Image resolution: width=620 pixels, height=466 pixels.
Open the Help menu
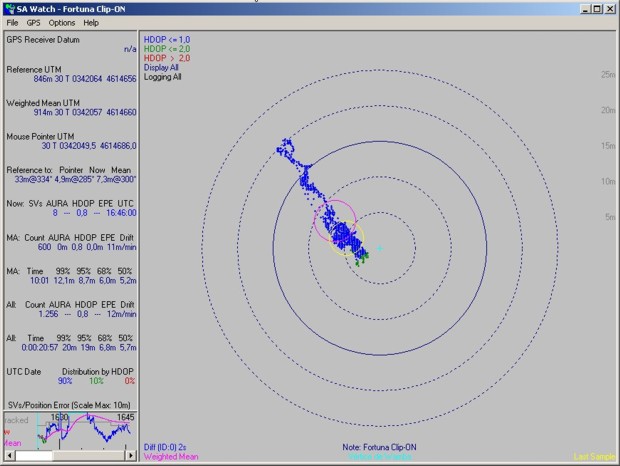pos(91,23)
